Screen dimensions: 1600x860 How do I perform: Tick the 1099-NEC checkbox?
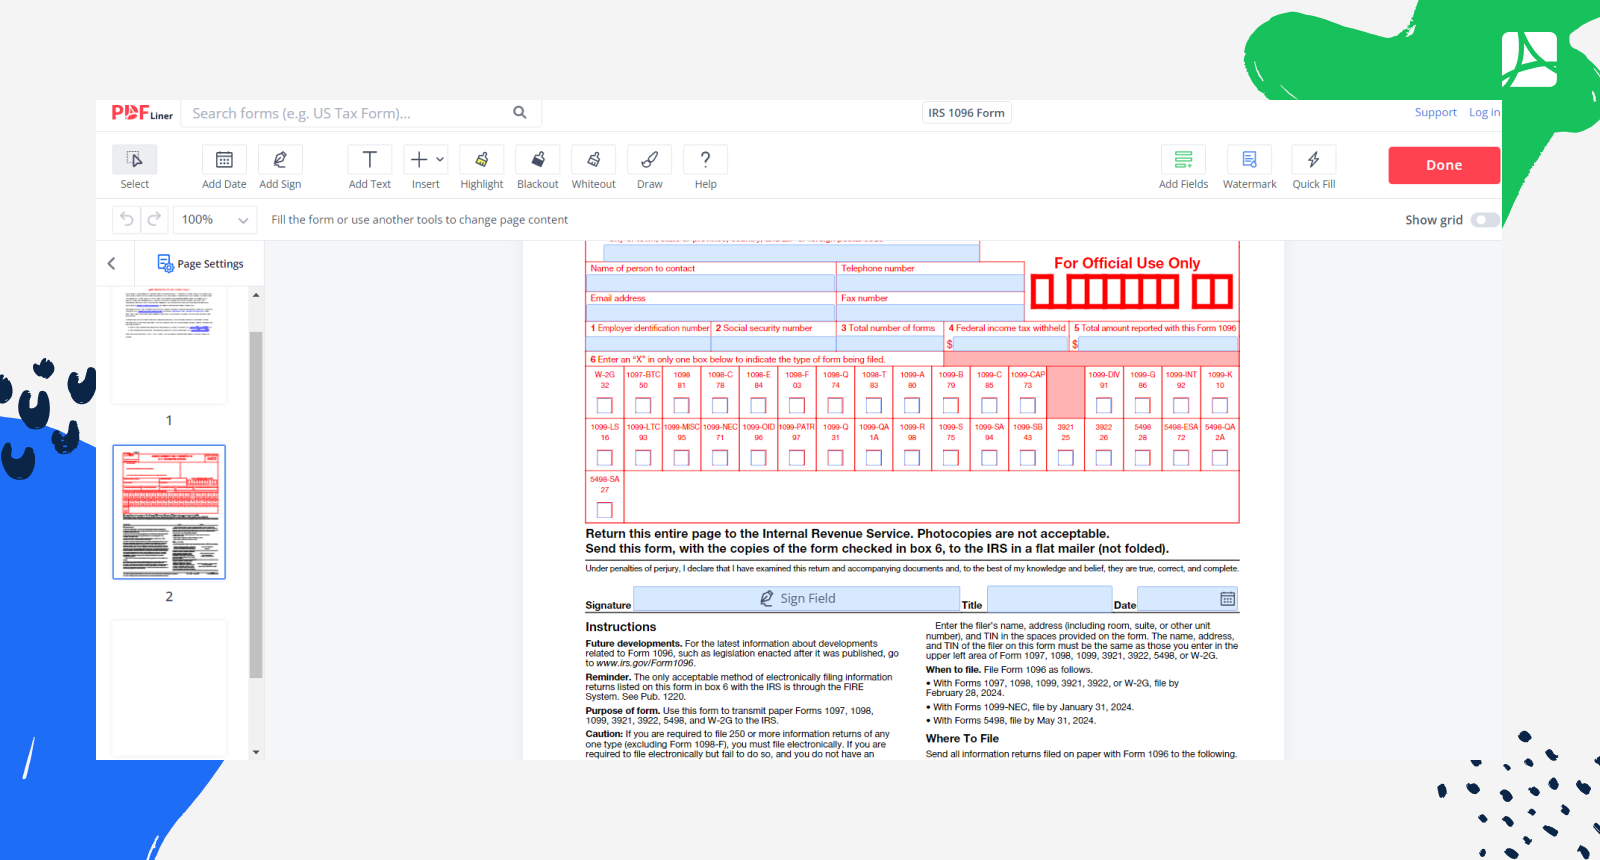click(720, 458)
